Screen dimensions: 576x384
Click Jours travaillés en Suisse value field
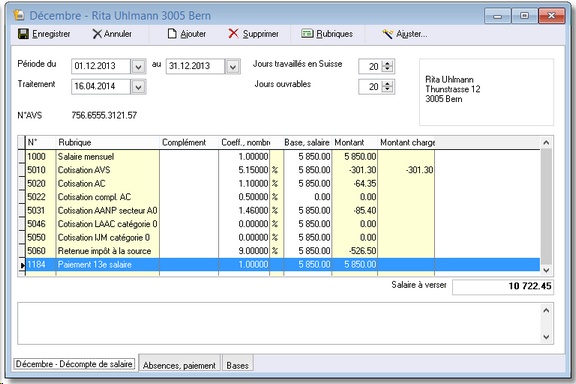pyautogui.click(x=370, y=67)
